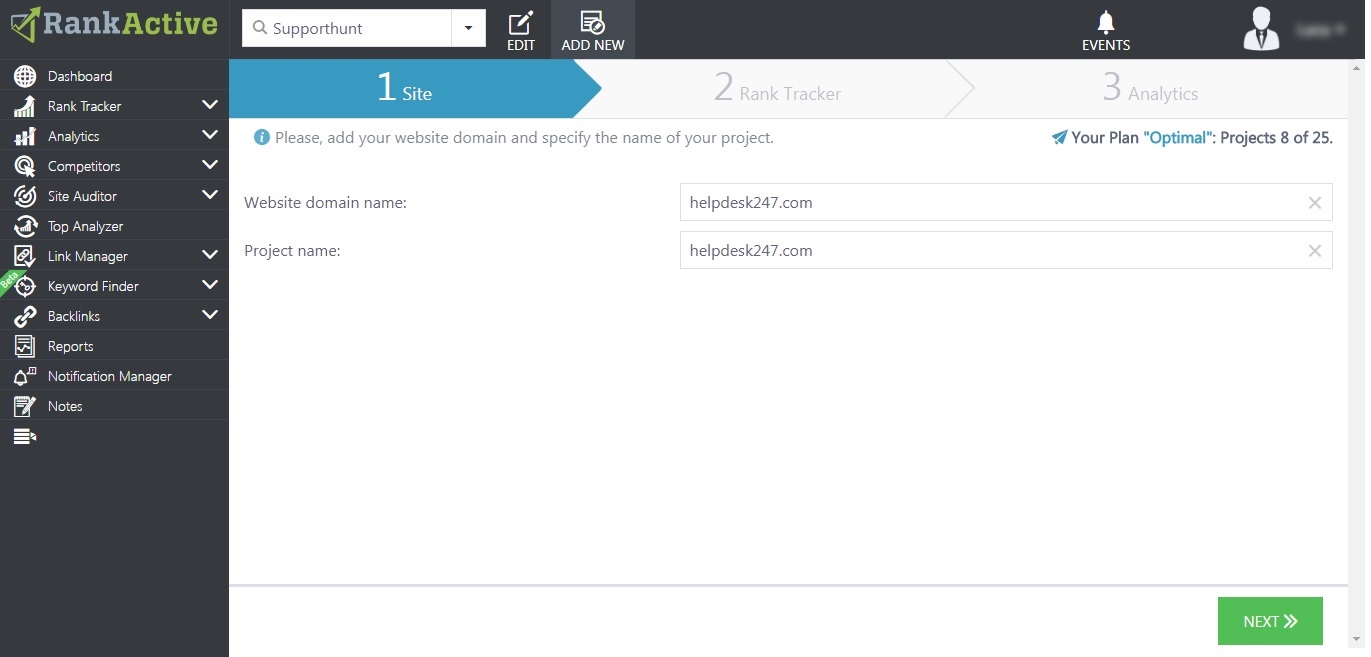Open the Dashboard globe icon
Viewport: 1371px width, 657px height.
tap(25, 76)
